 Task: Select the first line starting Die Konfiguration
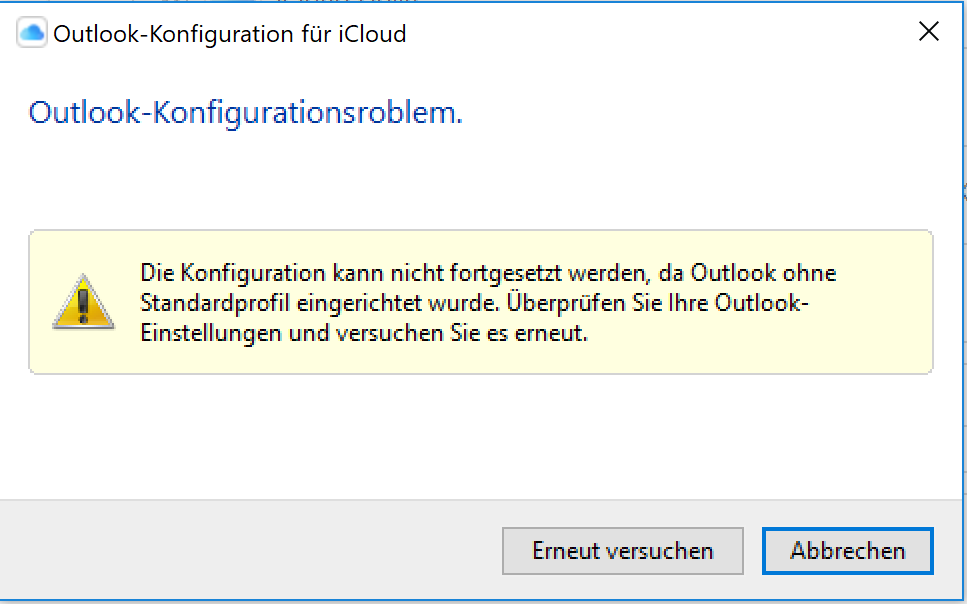[x=488, y=272]
